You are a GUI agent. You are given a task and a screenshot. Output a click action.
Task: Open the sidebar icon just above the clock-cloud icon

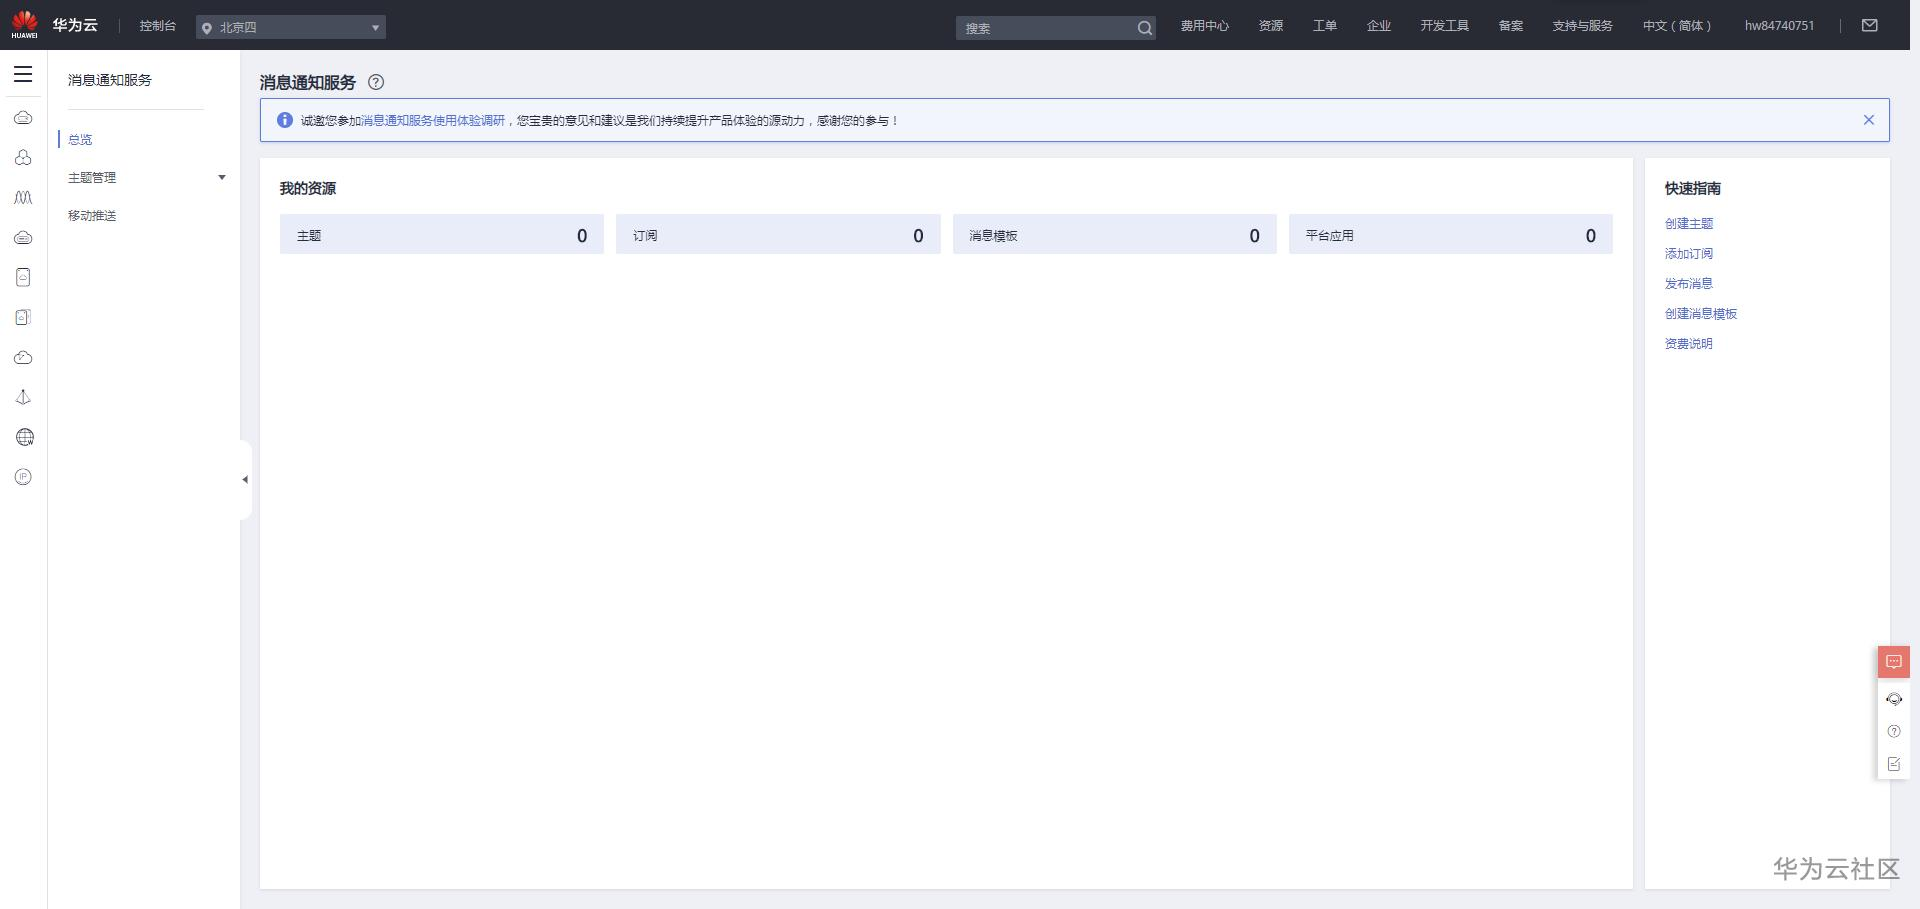tap(23, 318)
